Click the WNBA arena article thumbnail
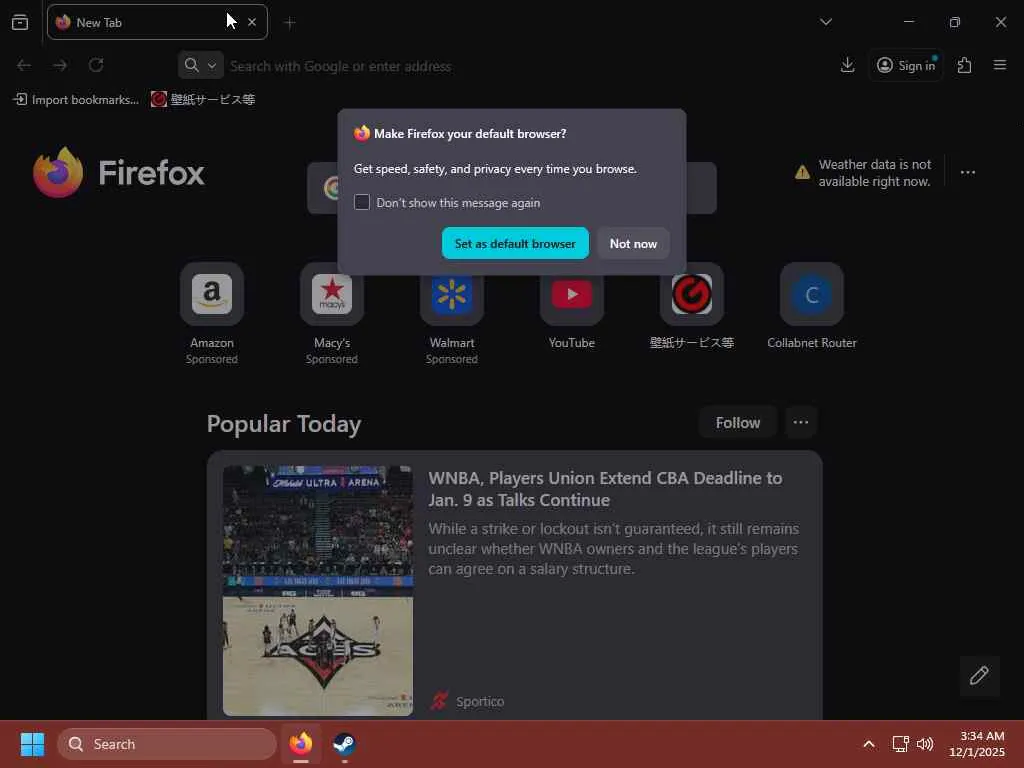 [x=318, y=590]
